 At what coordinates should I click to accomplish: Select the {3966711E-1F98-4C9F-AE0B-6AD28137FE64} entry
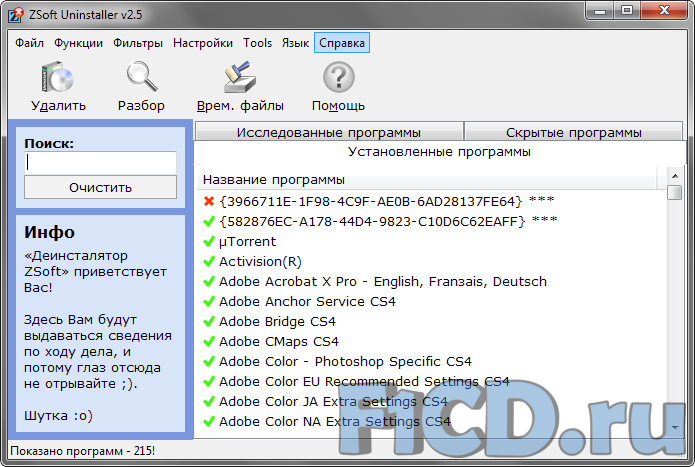coord(387,202)
